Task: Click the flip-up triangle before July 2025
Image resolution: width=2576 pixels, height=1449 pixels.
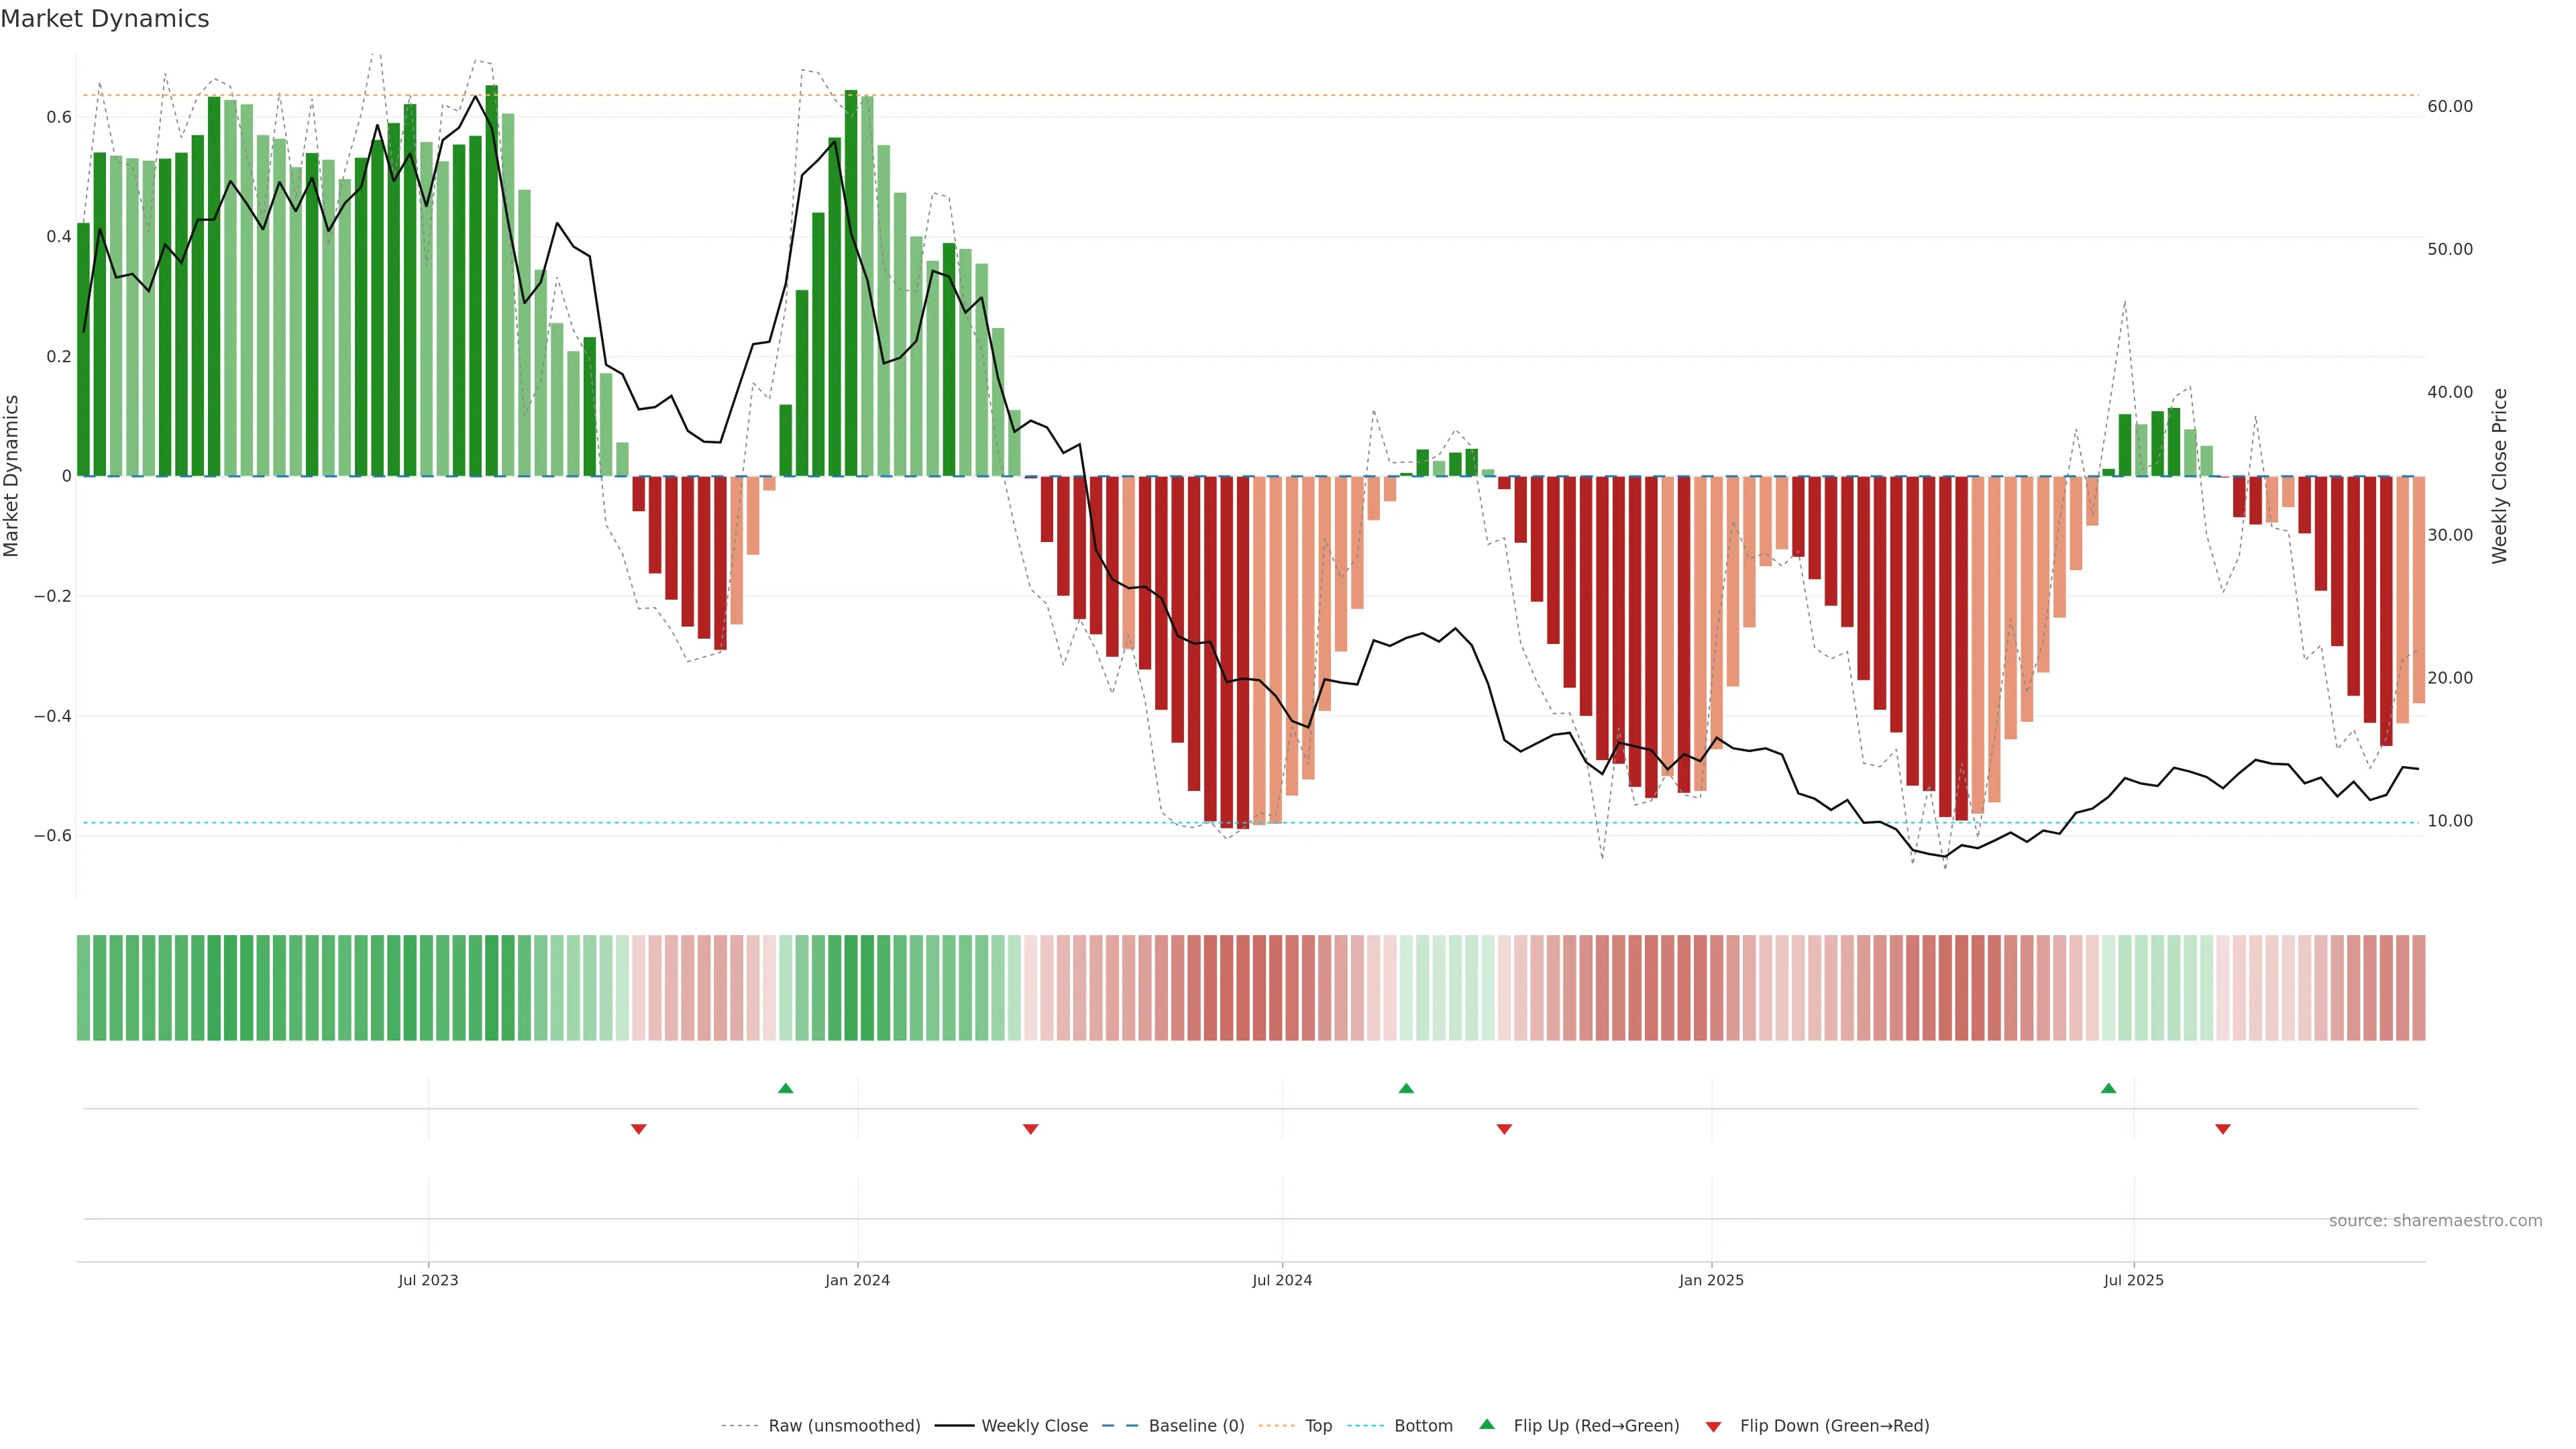Action: tap(2108, 1088)
